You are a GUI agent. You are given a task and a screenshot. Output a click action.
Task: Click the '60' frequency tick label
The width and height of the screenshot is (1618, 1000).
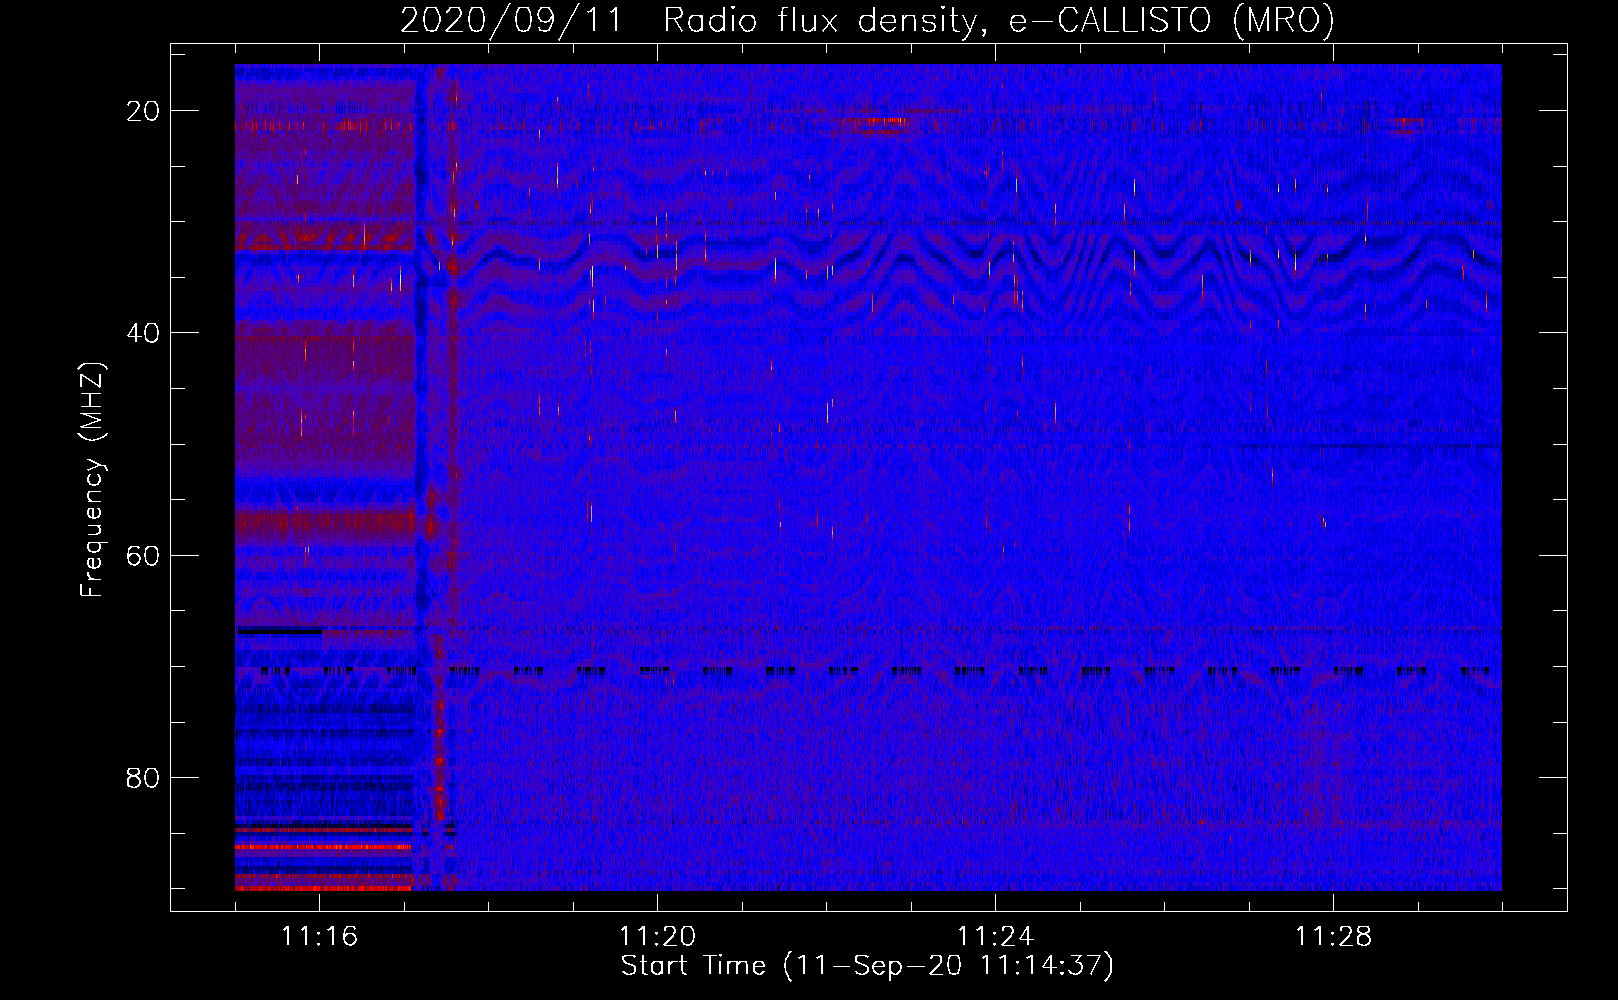[x=143, y=555]
